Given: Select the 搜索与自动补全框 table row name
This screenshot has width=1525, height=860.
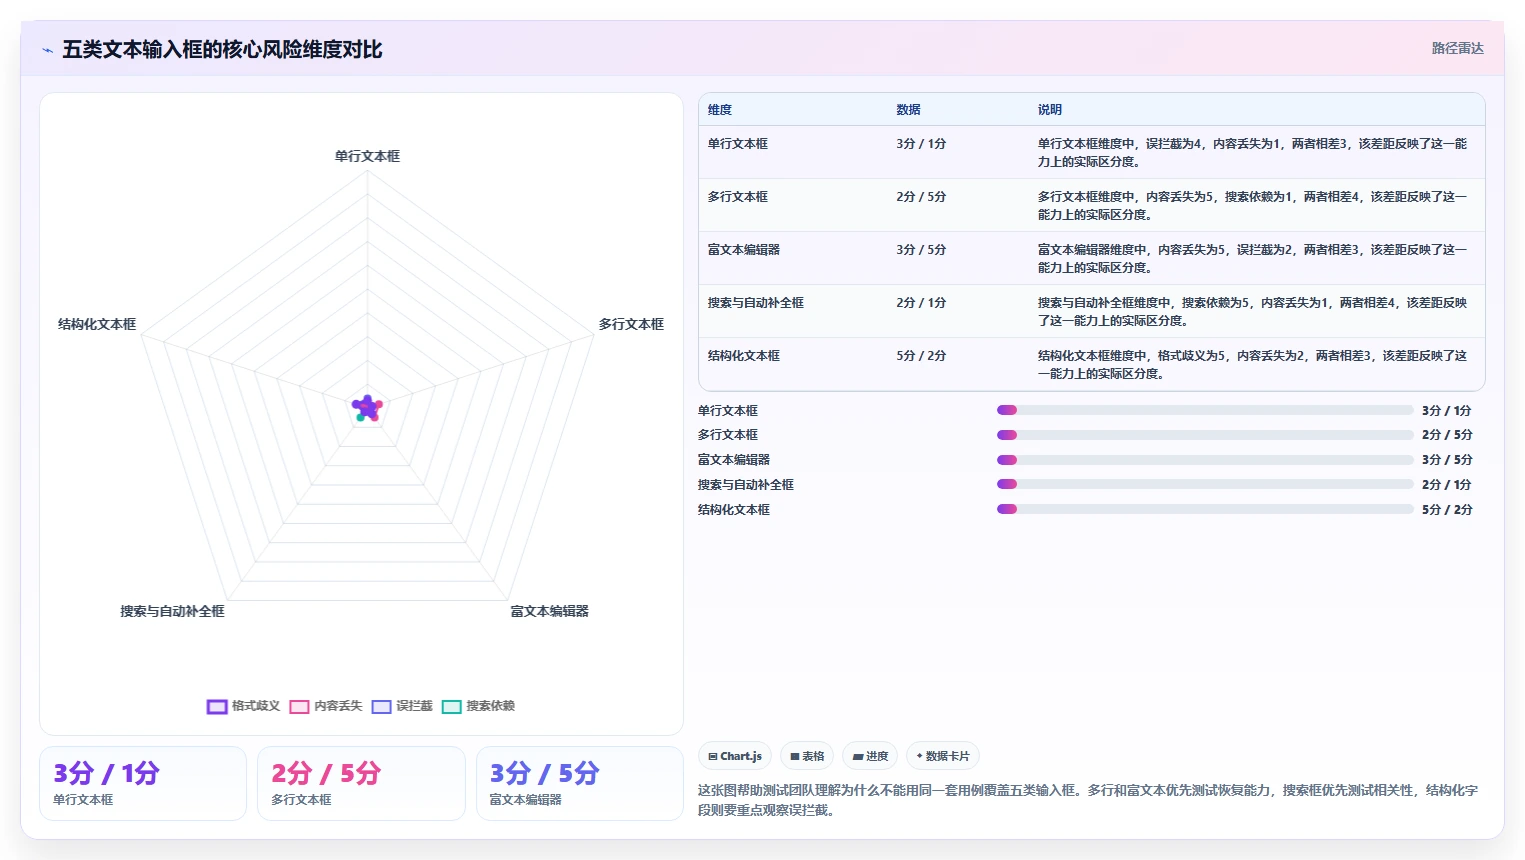Looking at the screenshot, I should (x=756, y=303).
